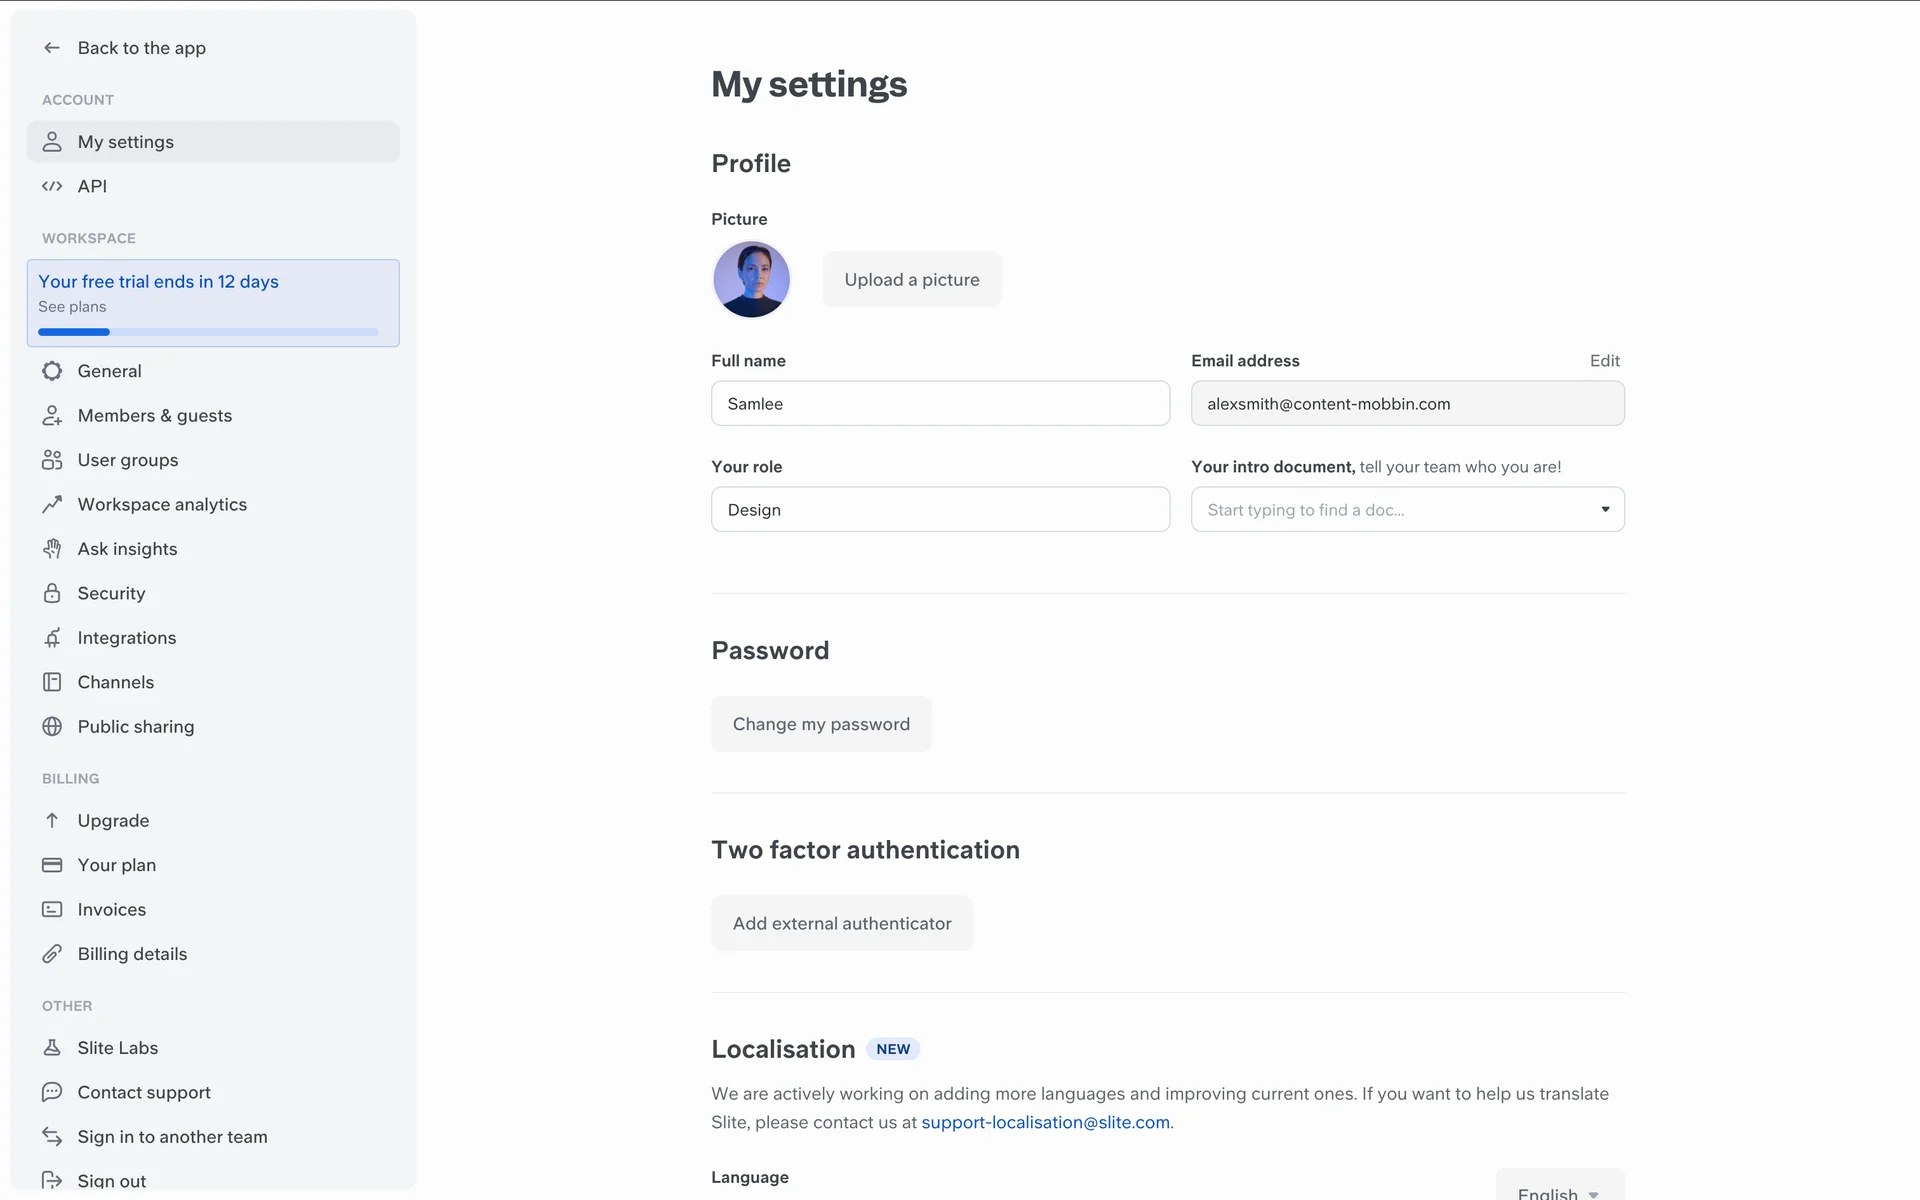The width and height of the screenshot is (1920, 1200).
Task: Click the Public sharing globe icon
Action: tap(52, 727)
